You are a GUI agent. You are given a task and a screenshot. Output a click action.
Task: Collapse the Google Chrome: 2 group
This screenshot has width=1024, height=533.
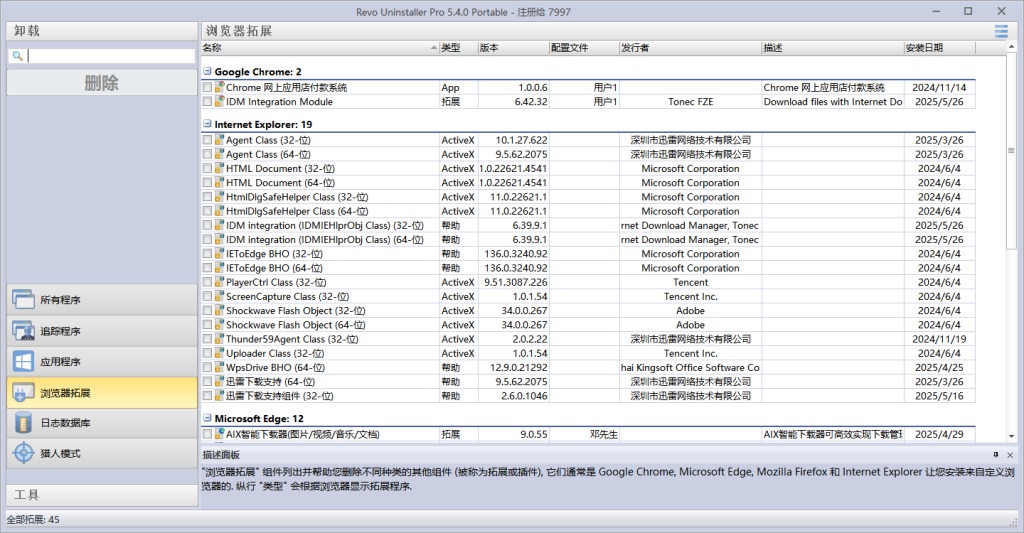click(207, 72)
